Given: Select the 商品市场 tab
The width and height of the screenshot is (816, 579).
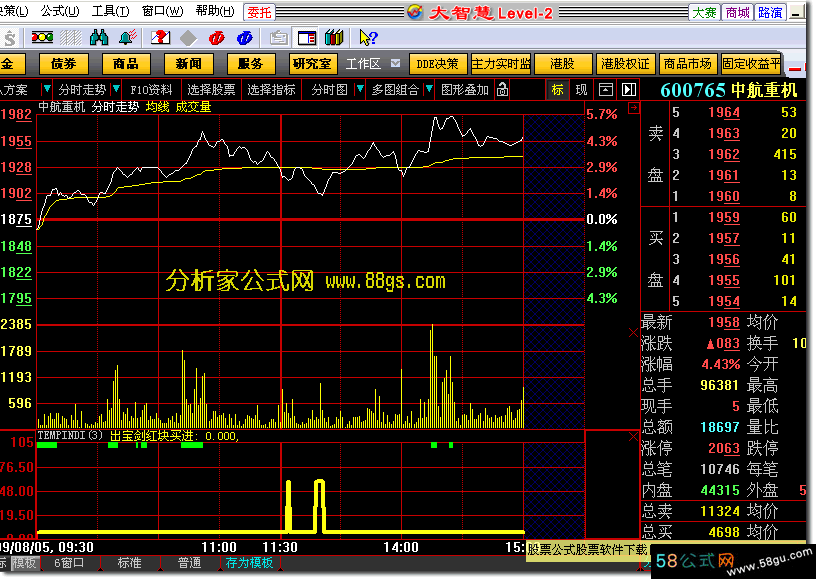Looking at the screenshot, I should point(687,64).
